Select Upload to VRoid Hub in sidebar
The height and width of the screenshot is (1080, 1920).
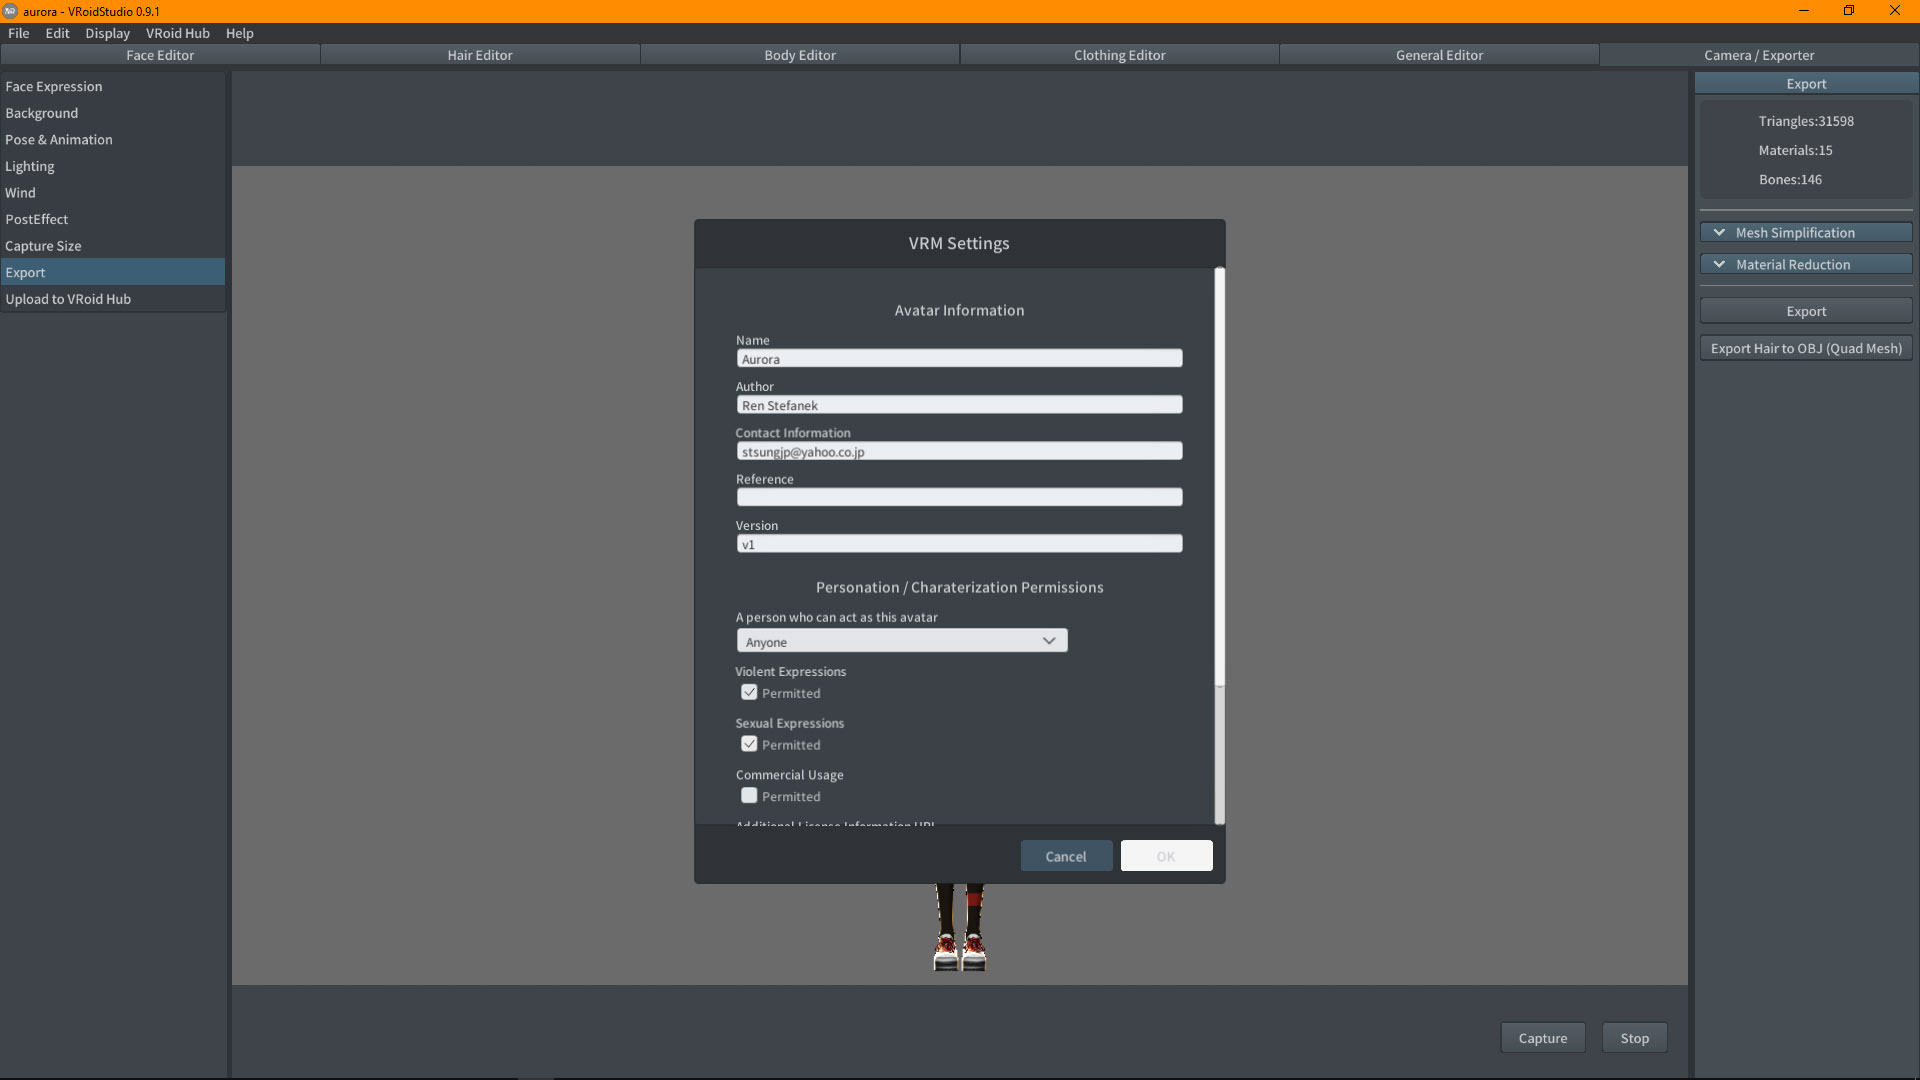click(x=68, y=299)
